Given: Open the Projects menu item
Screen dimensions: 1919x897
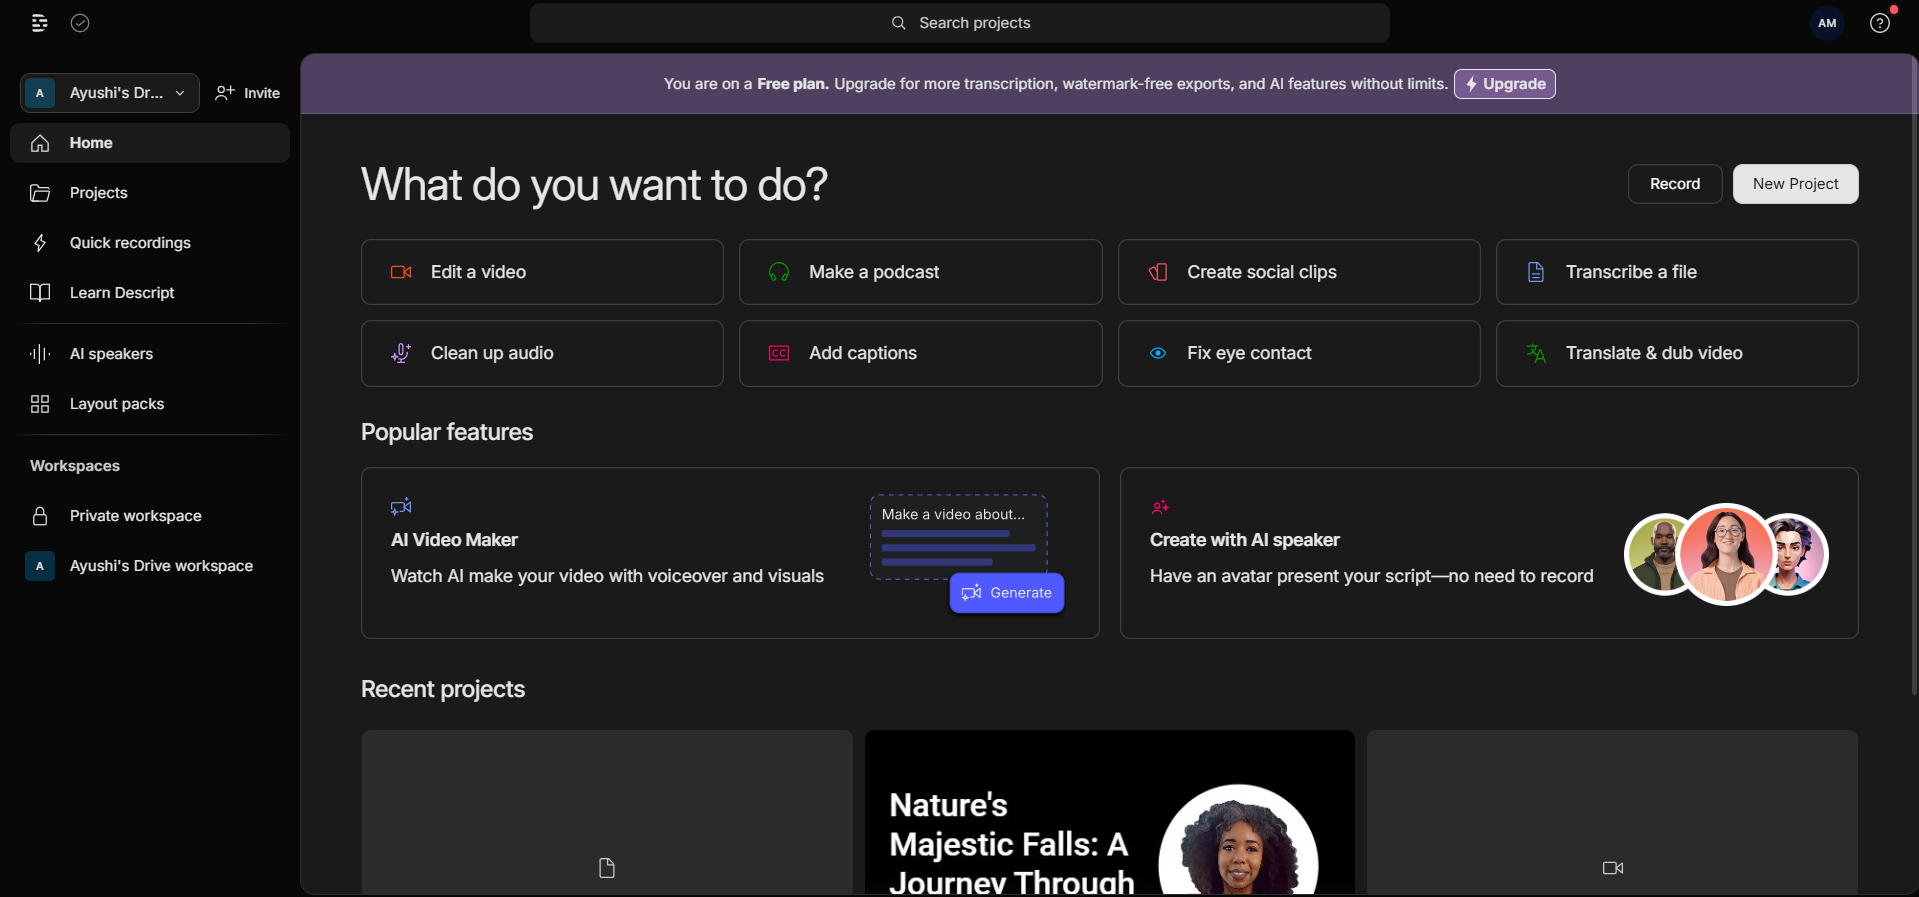Looking at the screenshot, I should [150, 193].
